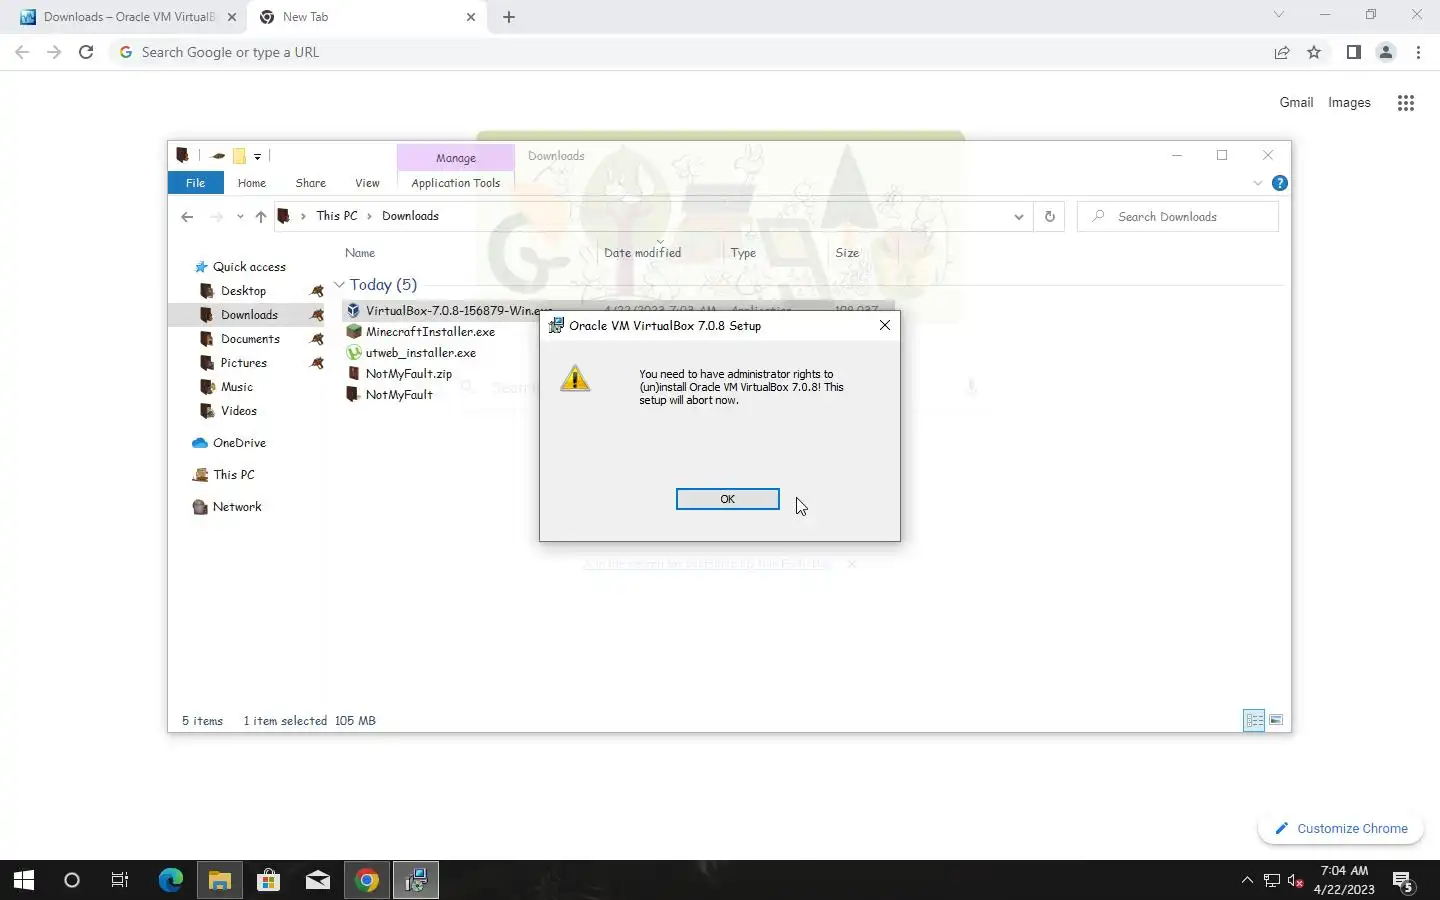Refresh the Downloads folder
The height and width of the screenshot is (900, 1440).
[1049, 216]
